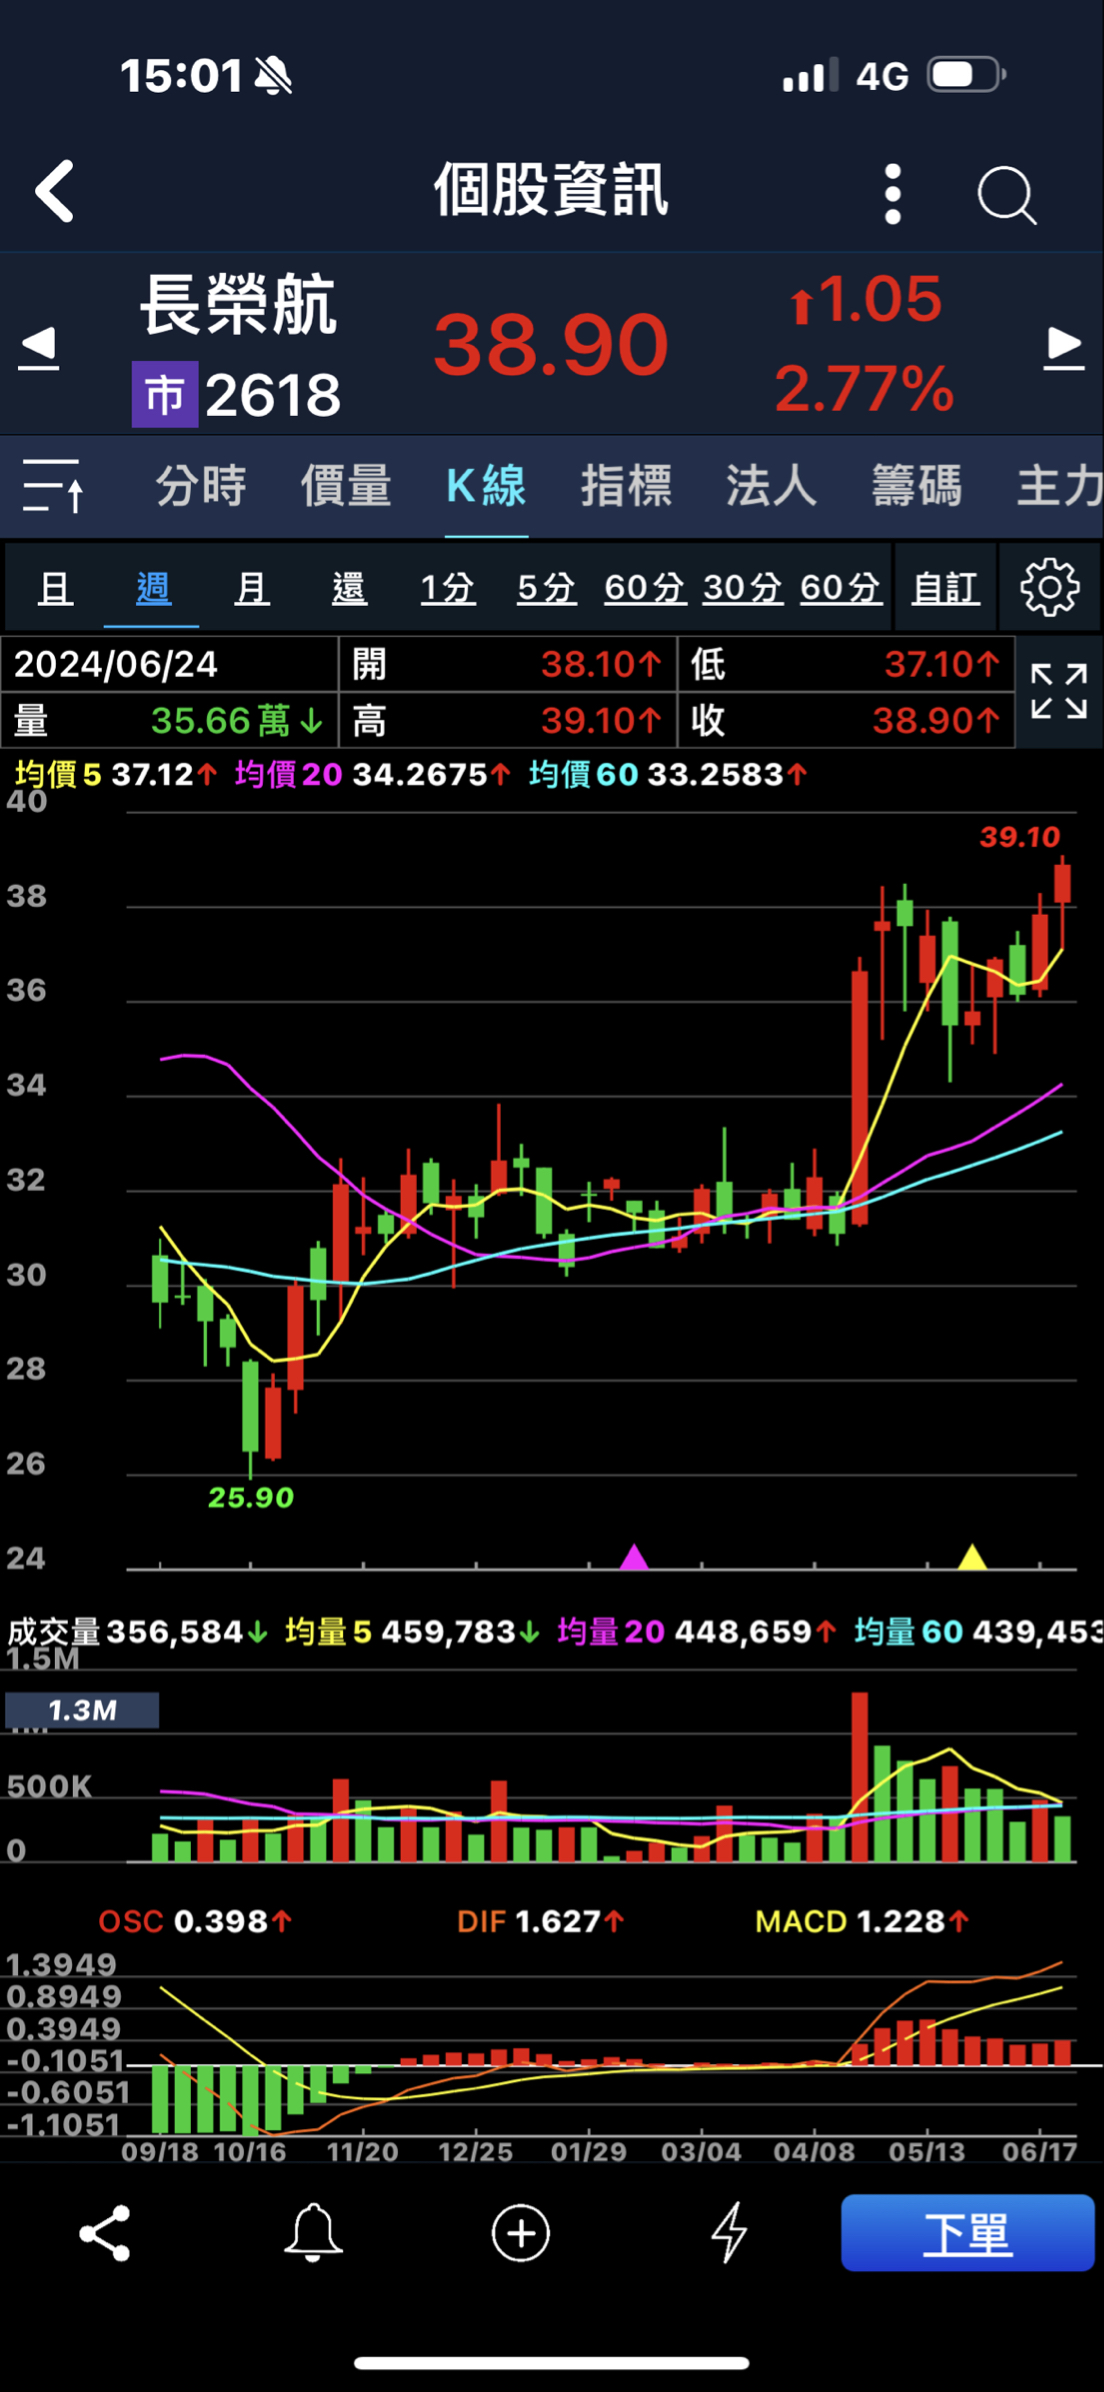Screen dimensions: 1104x2392
Task: Tap the 高 39.10 high price cell
Action: click(x=508, y=720)
